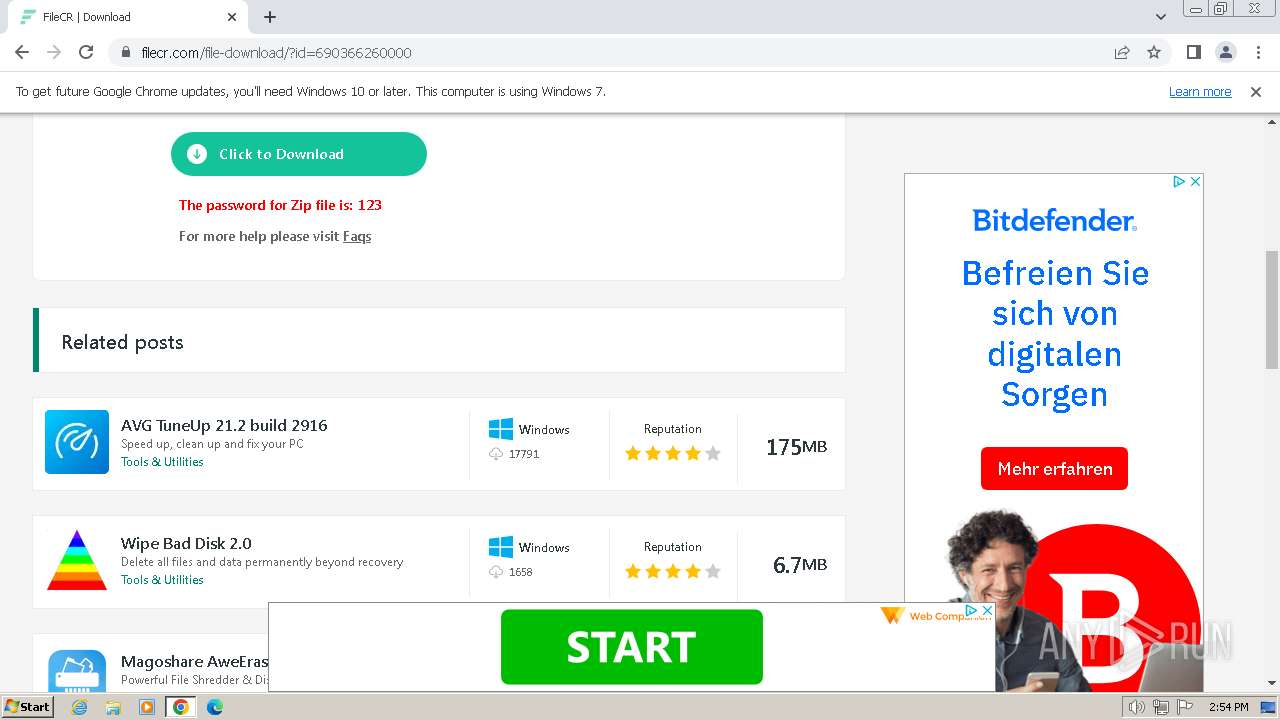Open Tools & Utilities category under Wipe Bad Disk
The image size is (1280, 720).
pos(162,580)
